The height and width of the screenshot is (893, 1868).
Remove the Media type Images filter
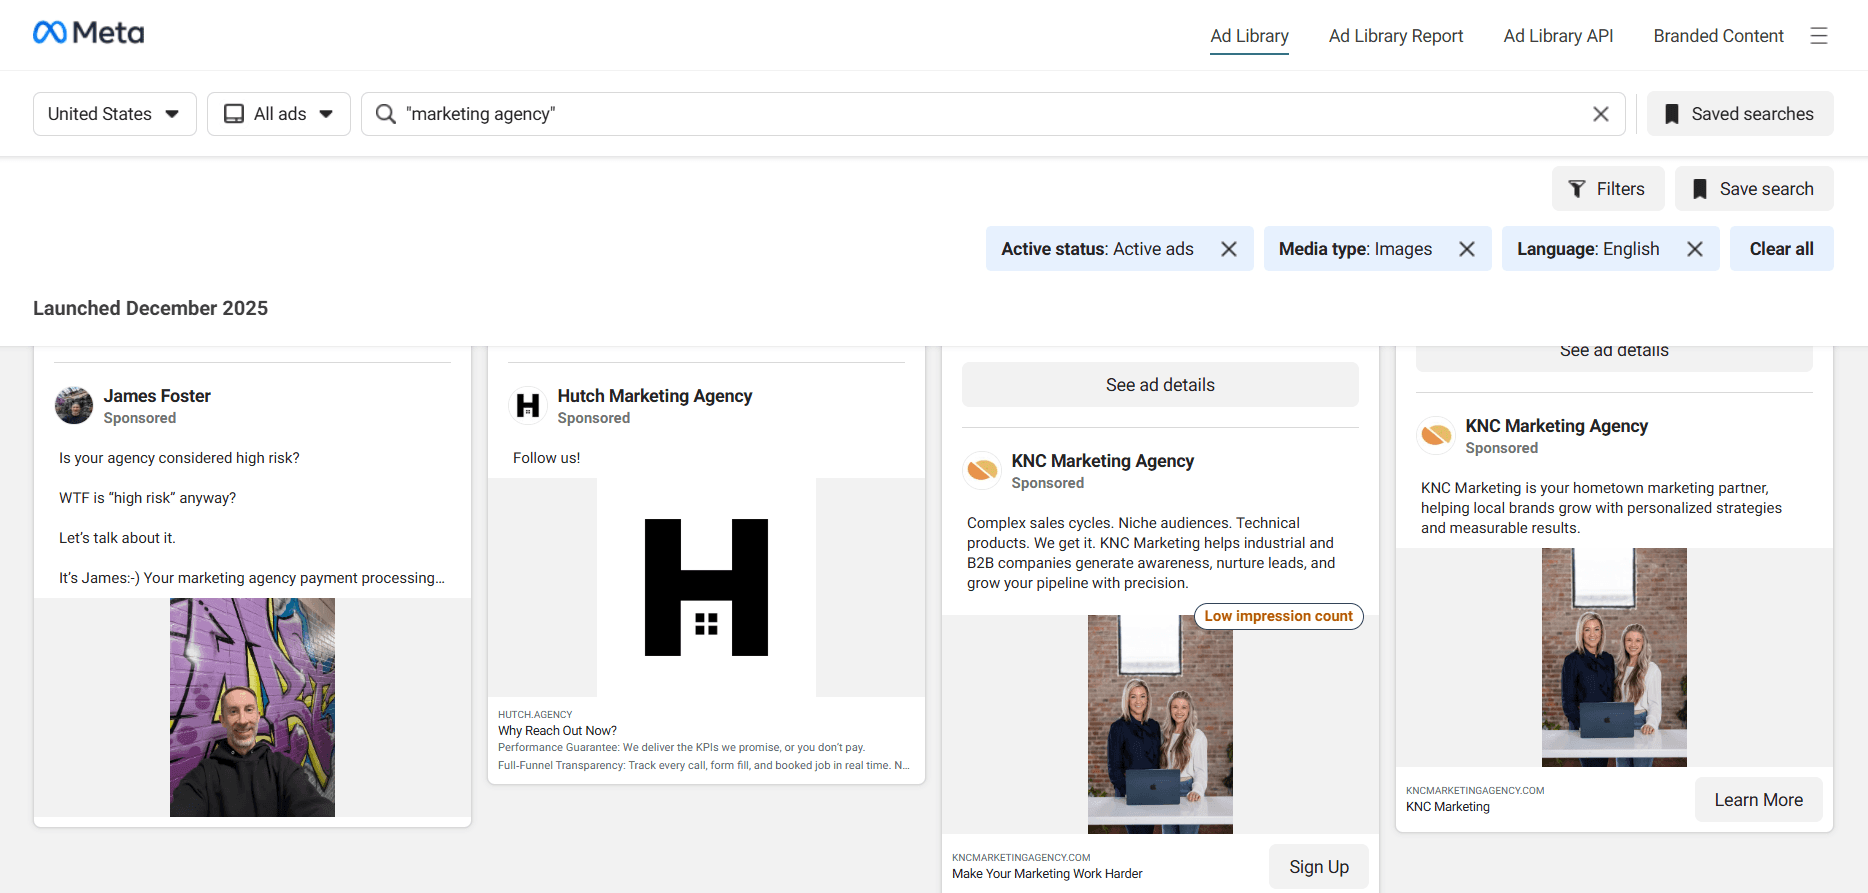[x=1467, y=249]
